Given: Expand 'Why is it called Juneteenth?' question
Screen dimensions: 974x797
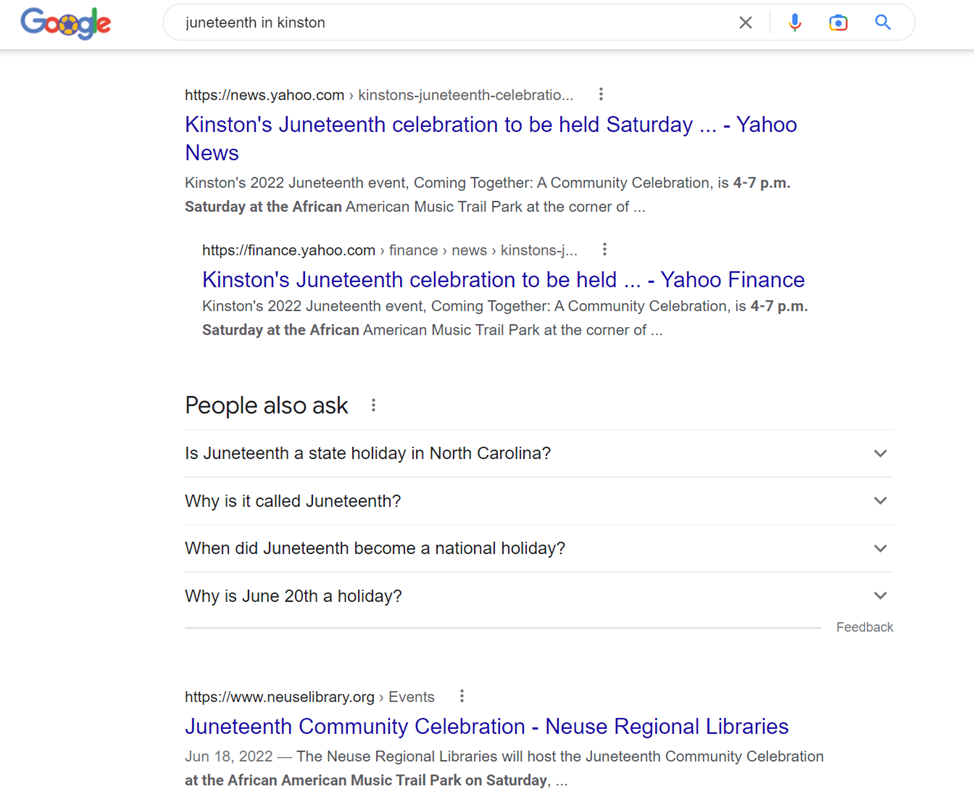Looking at the screenshot, I should [539, 501].
